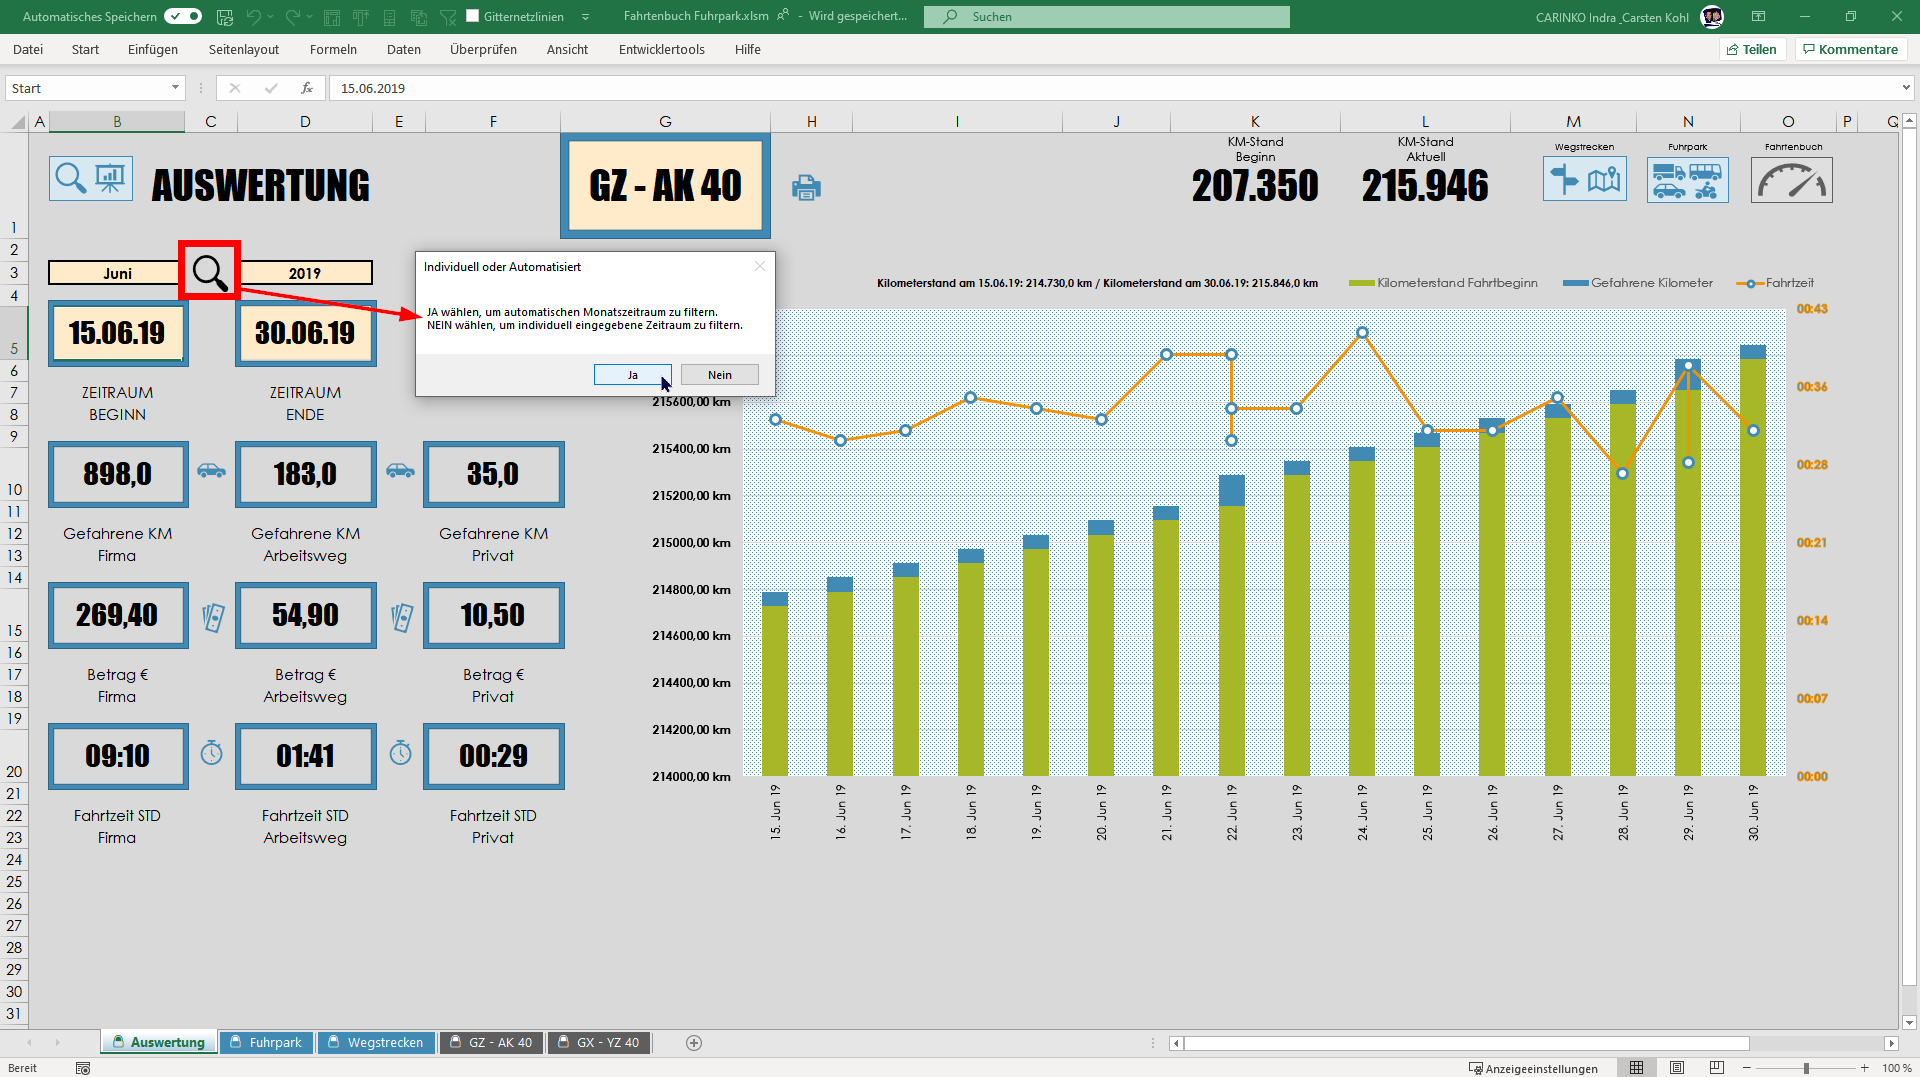Click the select all corner triangle
Viewport: 1920px width, 1077px height.
pos(18,122)
